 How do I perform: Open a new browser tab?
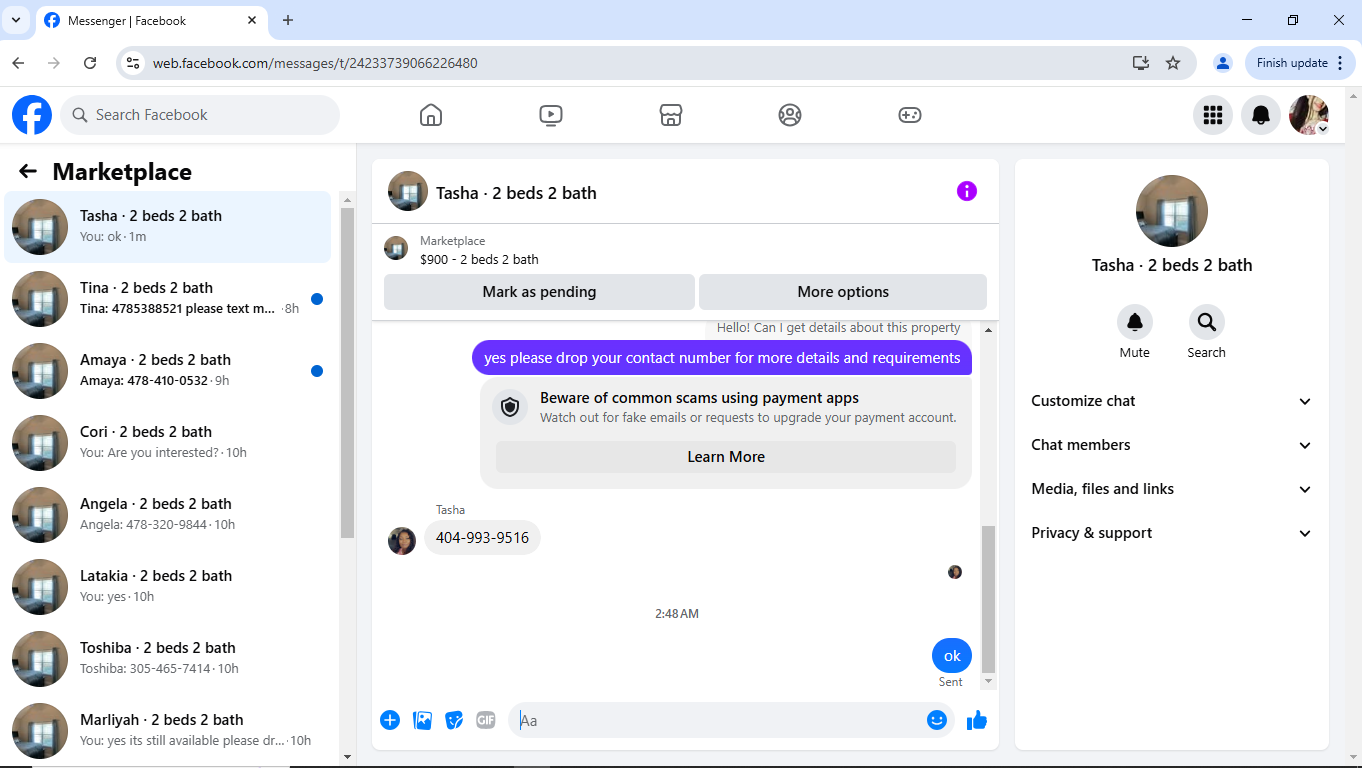pos(288,20)
